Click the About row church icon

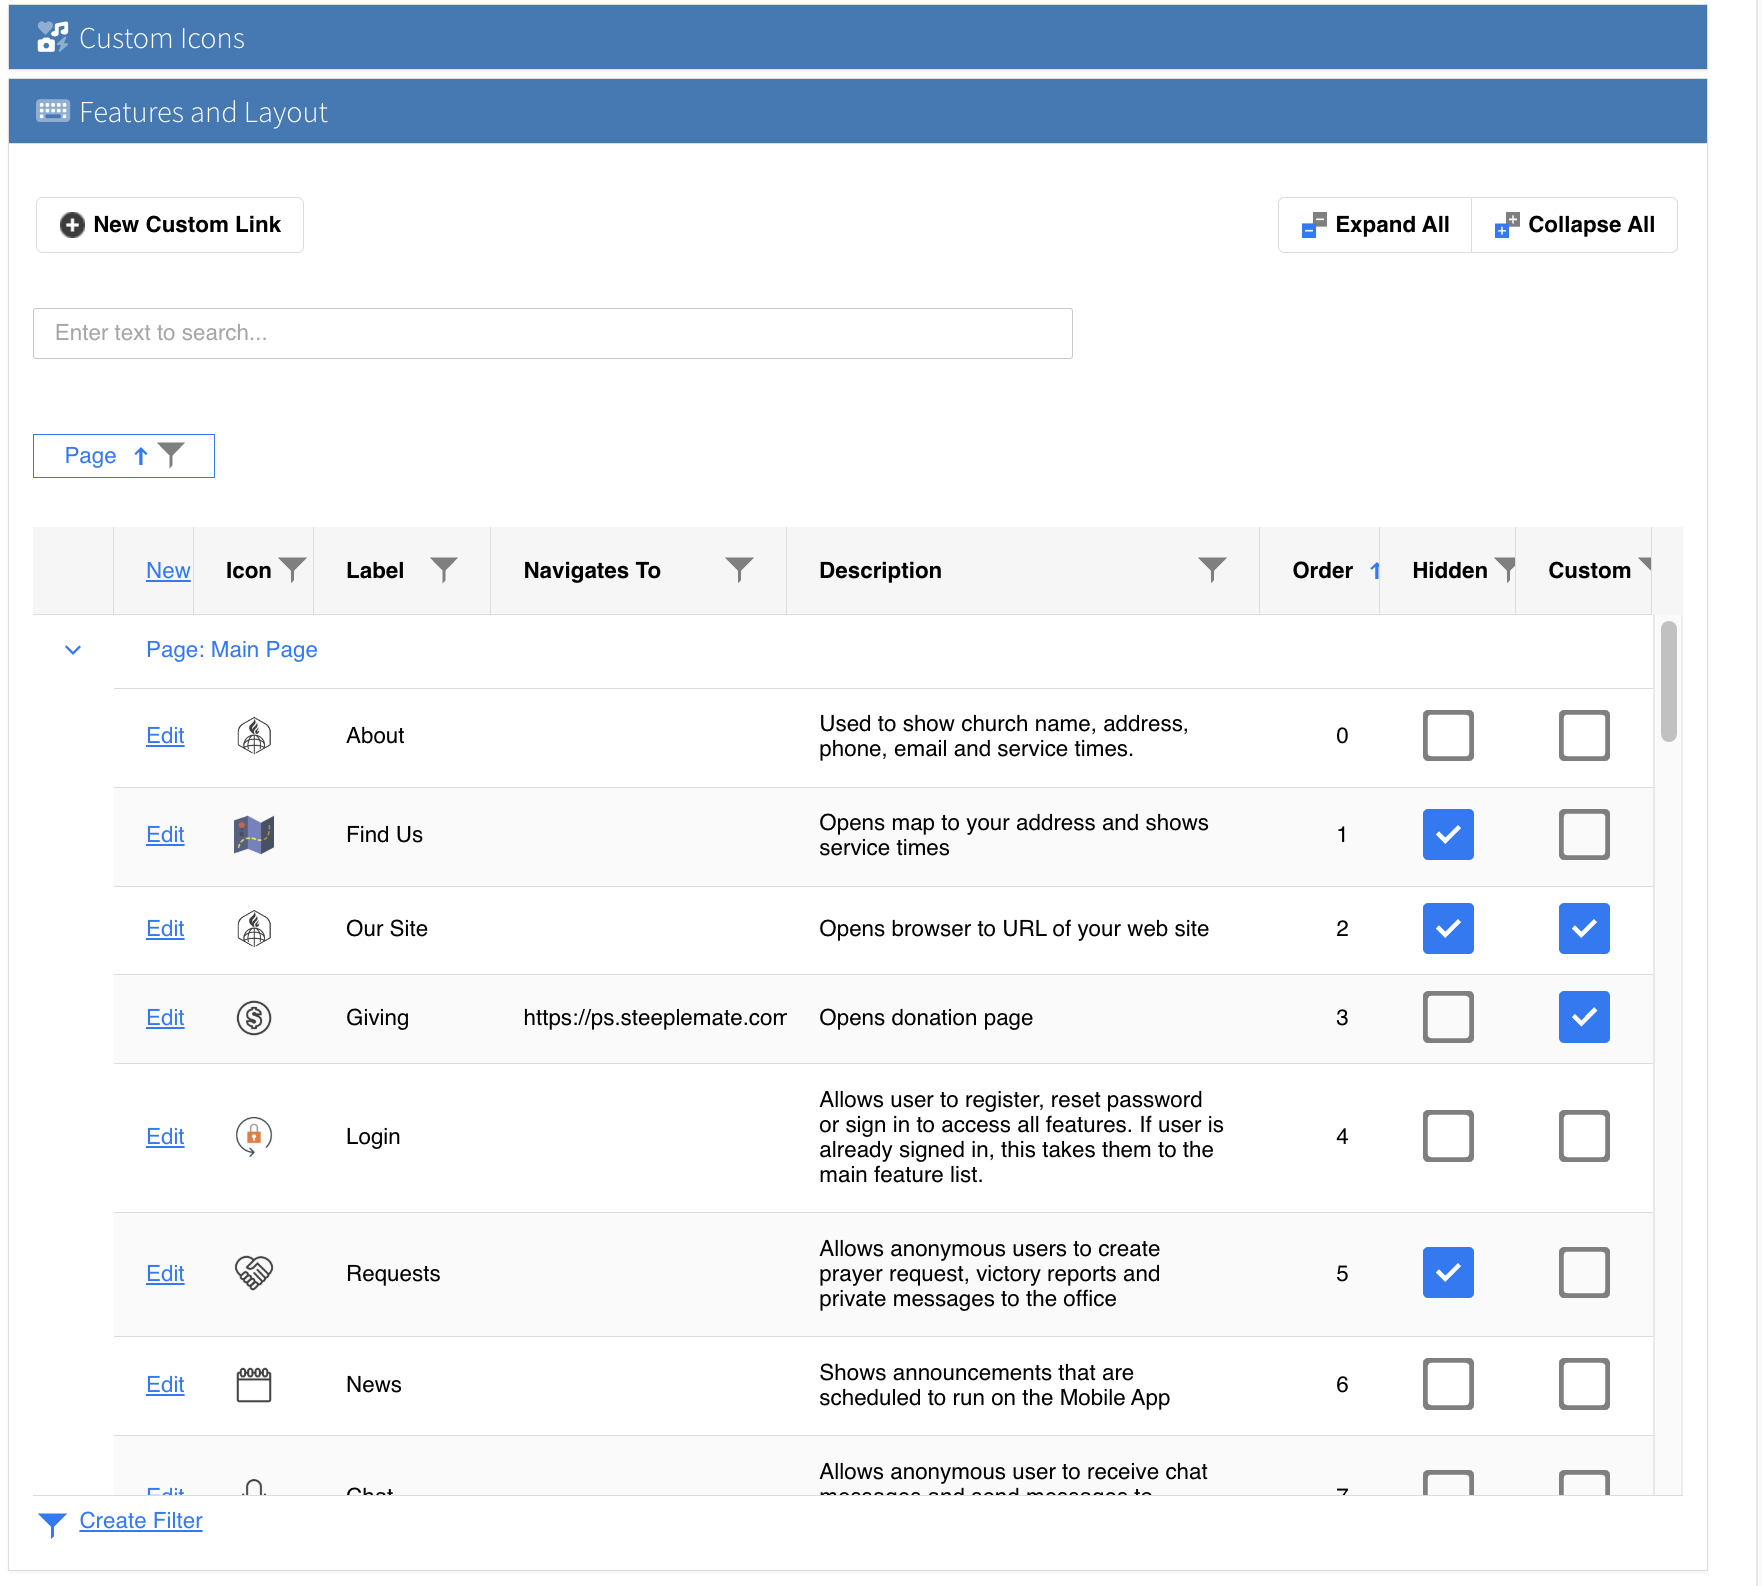click(x=254, y=735)
